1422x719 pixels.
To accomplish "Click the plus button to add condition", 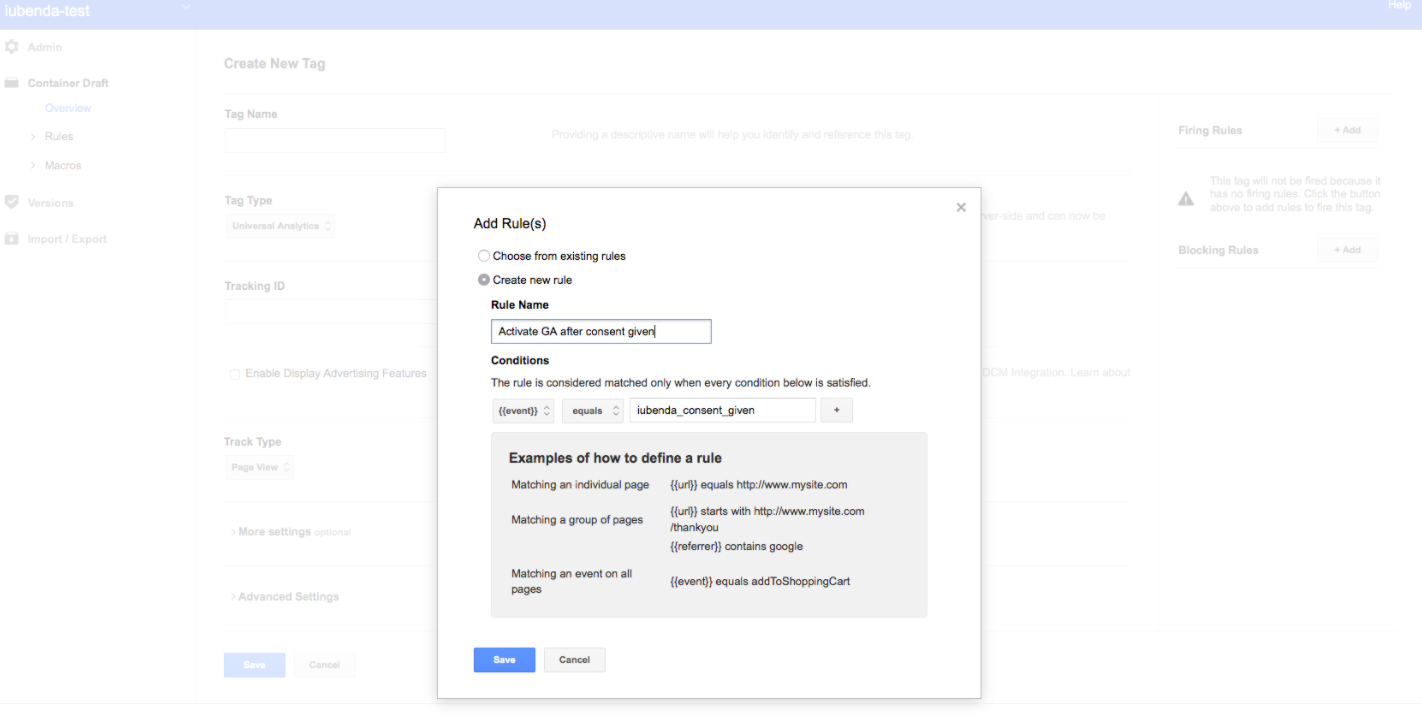I will [836, 410].
